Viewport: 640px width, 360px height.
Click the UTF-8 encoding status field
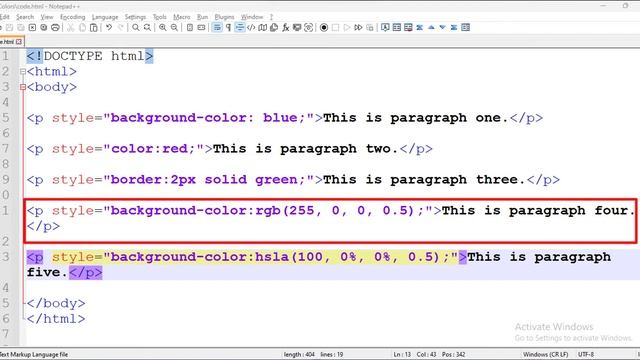pyautogui.click(x=586, y=354)
